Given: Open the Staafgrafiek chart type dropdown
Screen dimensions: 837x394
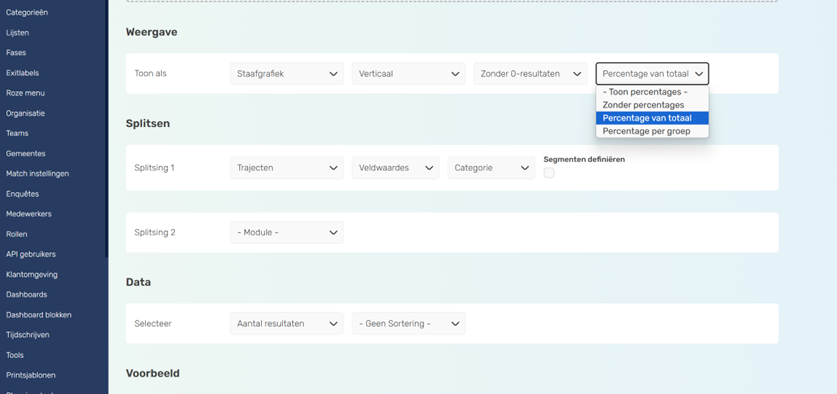Looking at the screenshot, I should pos(287,74).
